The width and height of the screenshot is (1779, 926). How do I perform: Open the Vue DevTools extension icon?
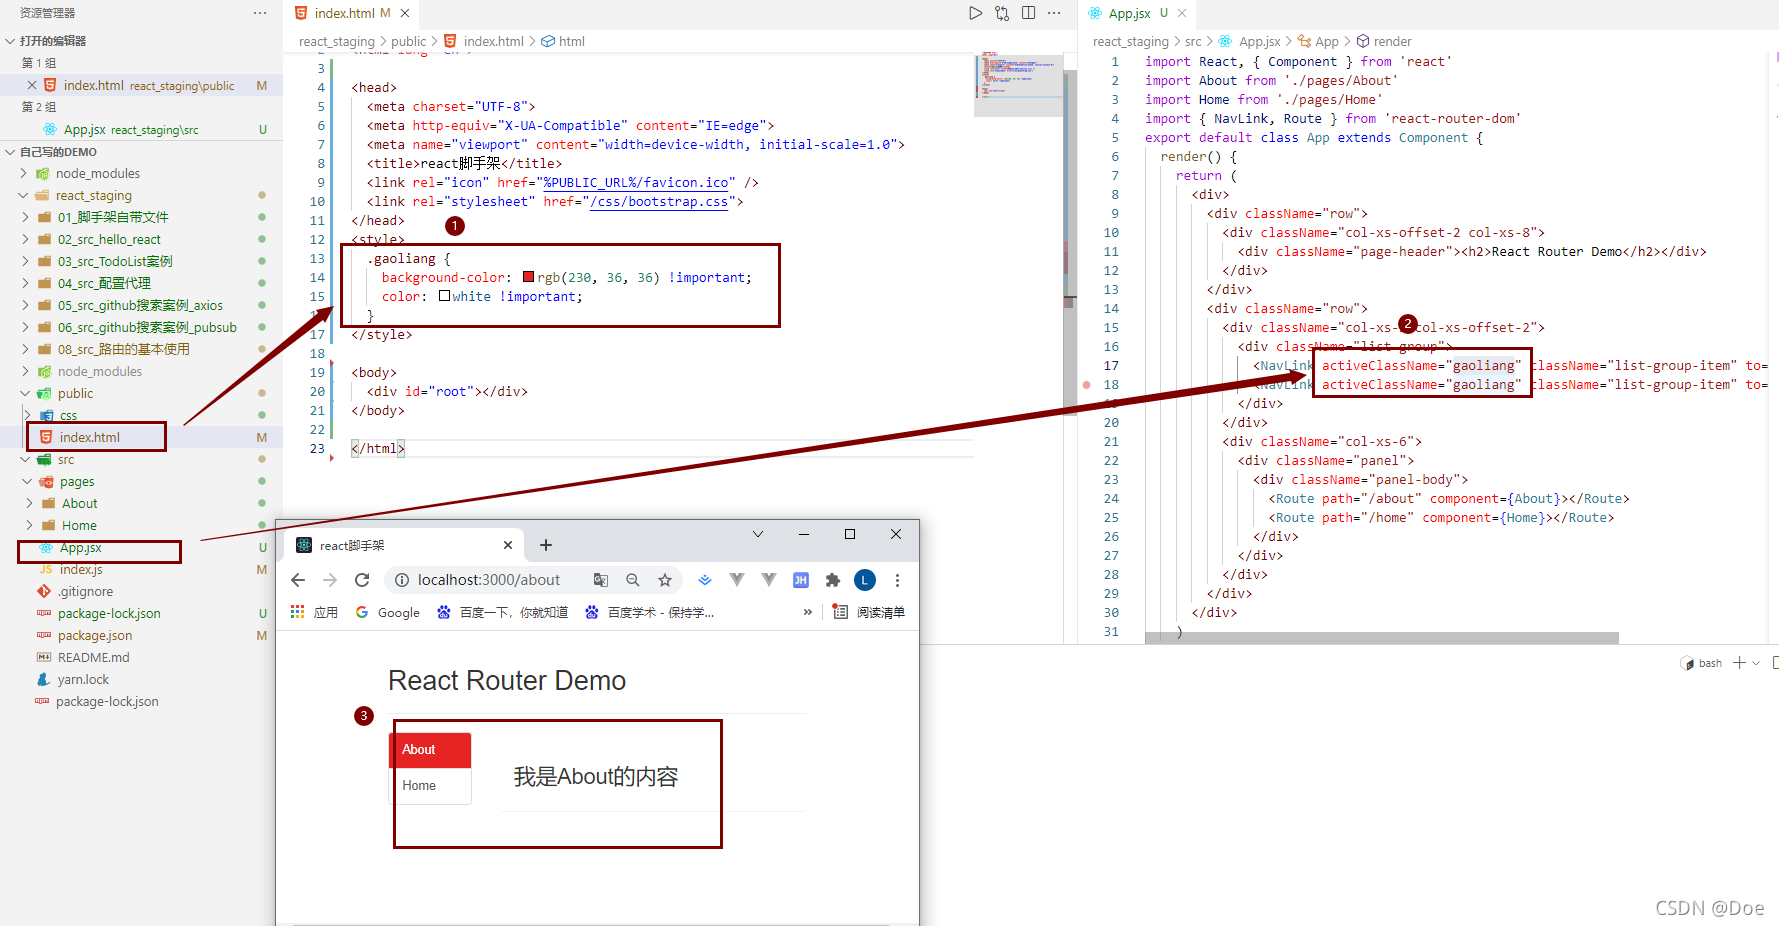(737, 580)
